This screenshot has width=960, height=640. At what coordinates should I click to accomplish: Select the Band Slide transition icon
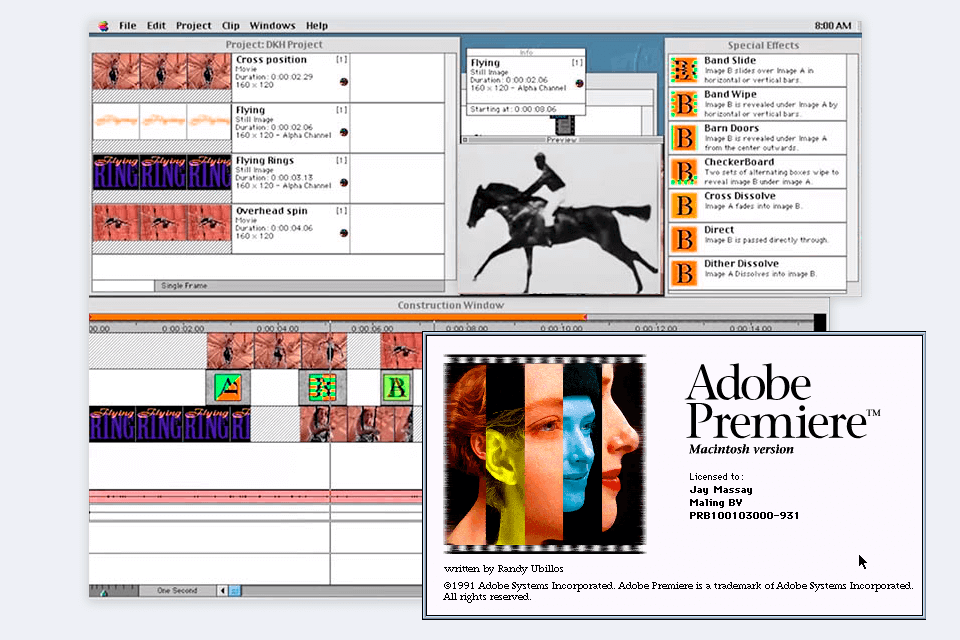click(x=682, y=68)
